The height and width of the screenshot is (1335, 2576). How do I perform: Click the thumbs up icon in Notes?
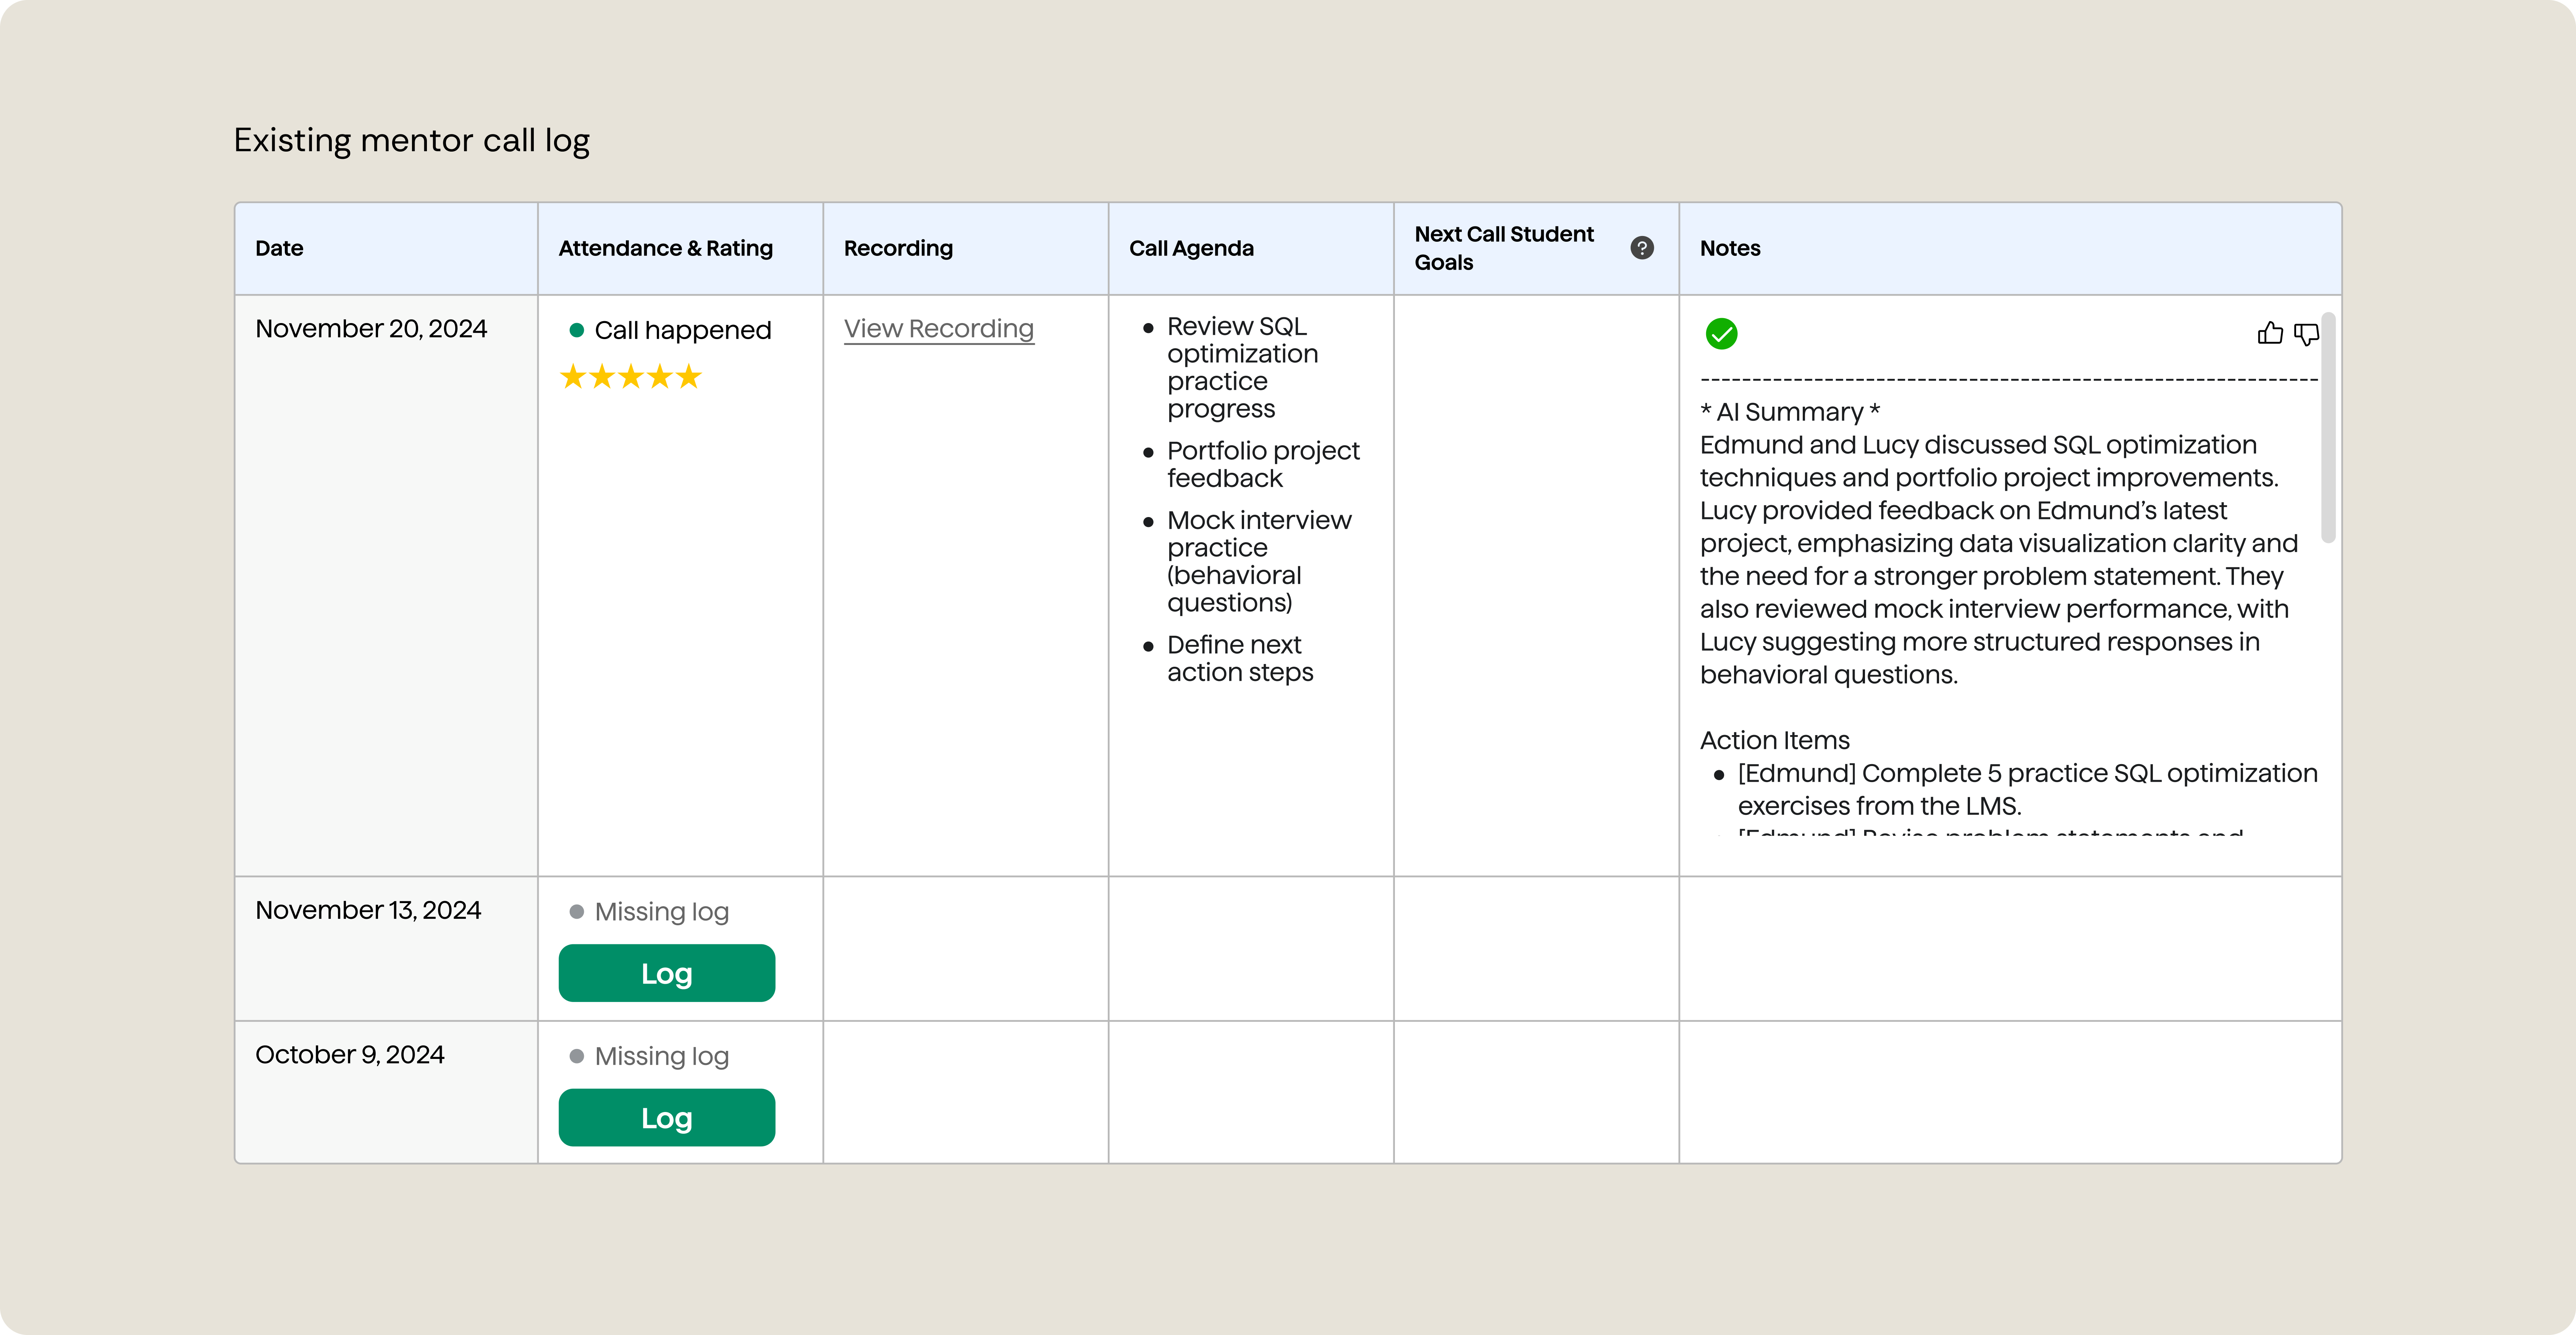pyautogui.click(x=2270, y=333)
